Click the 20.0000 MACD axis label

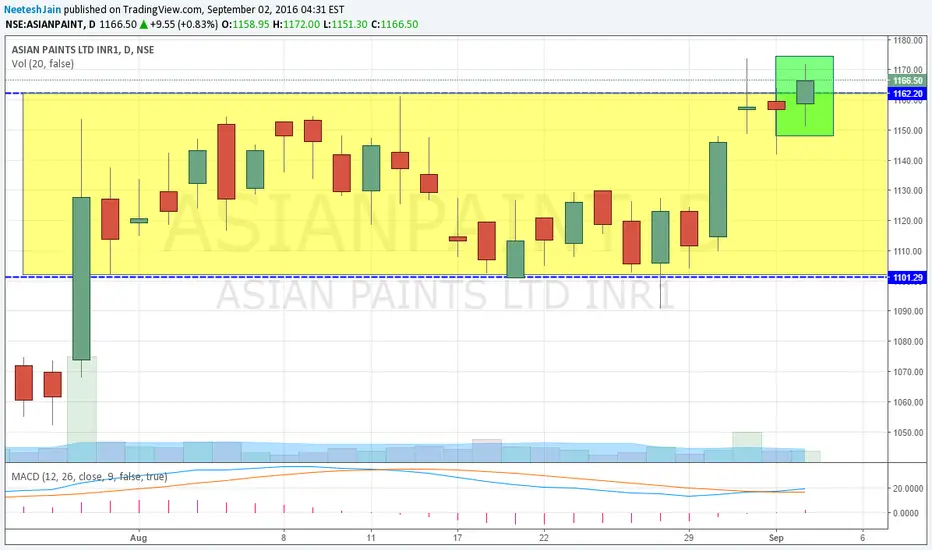point(908,489)
